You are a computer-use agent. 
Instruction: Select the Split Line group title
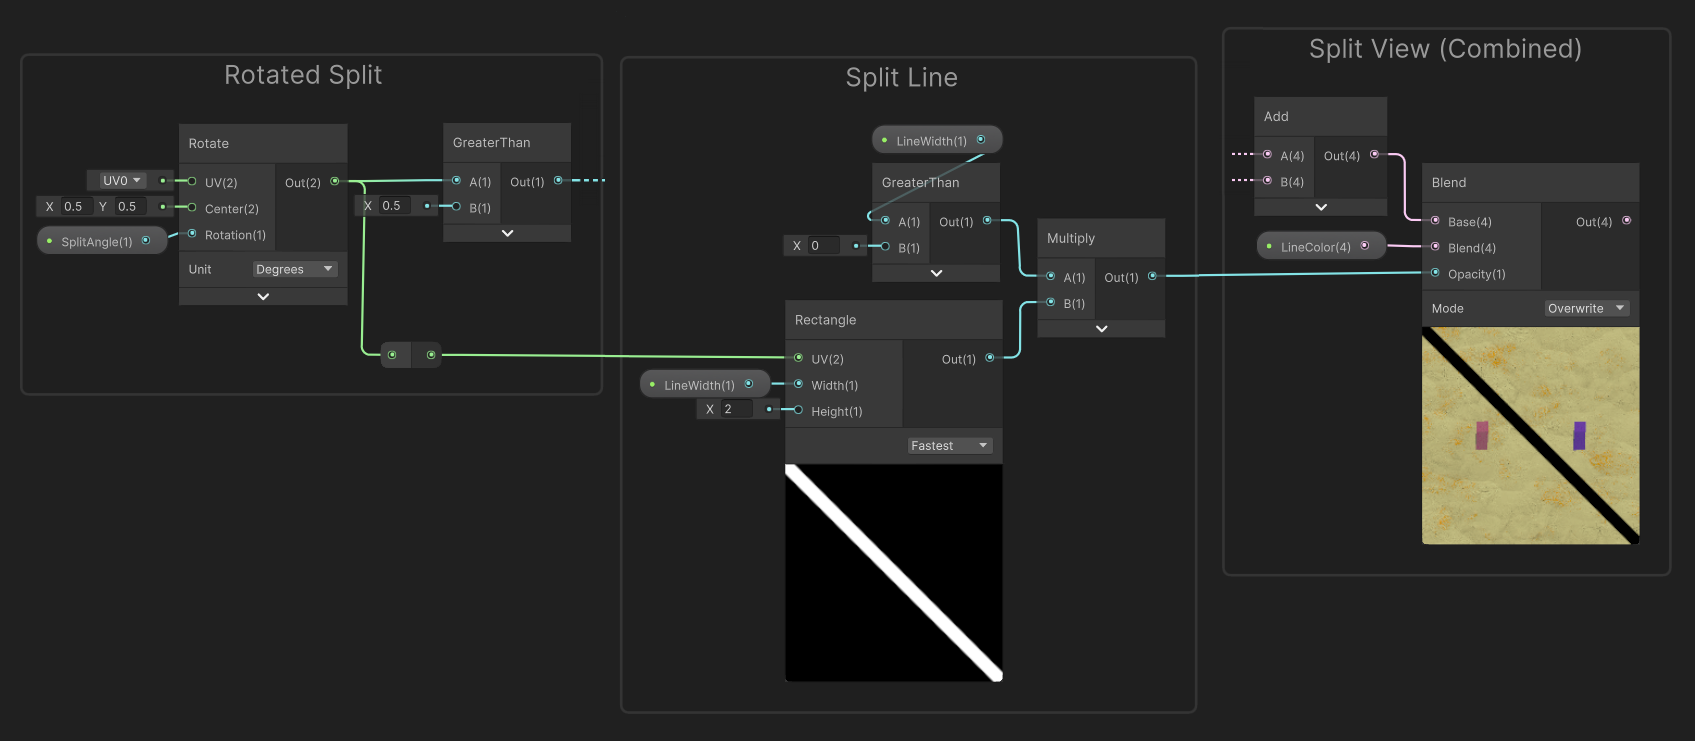click(x=901, y=78)
